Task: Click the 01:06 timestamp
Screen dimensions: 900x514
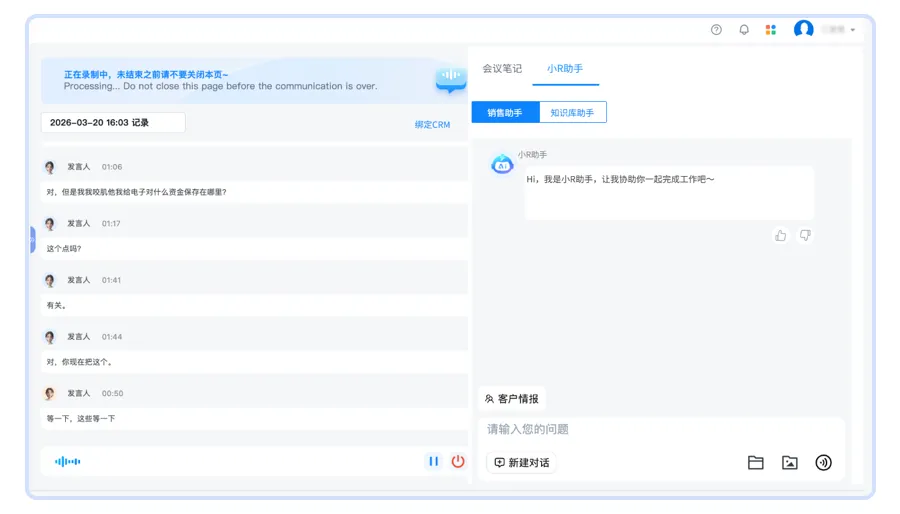Action: (112, 167)
